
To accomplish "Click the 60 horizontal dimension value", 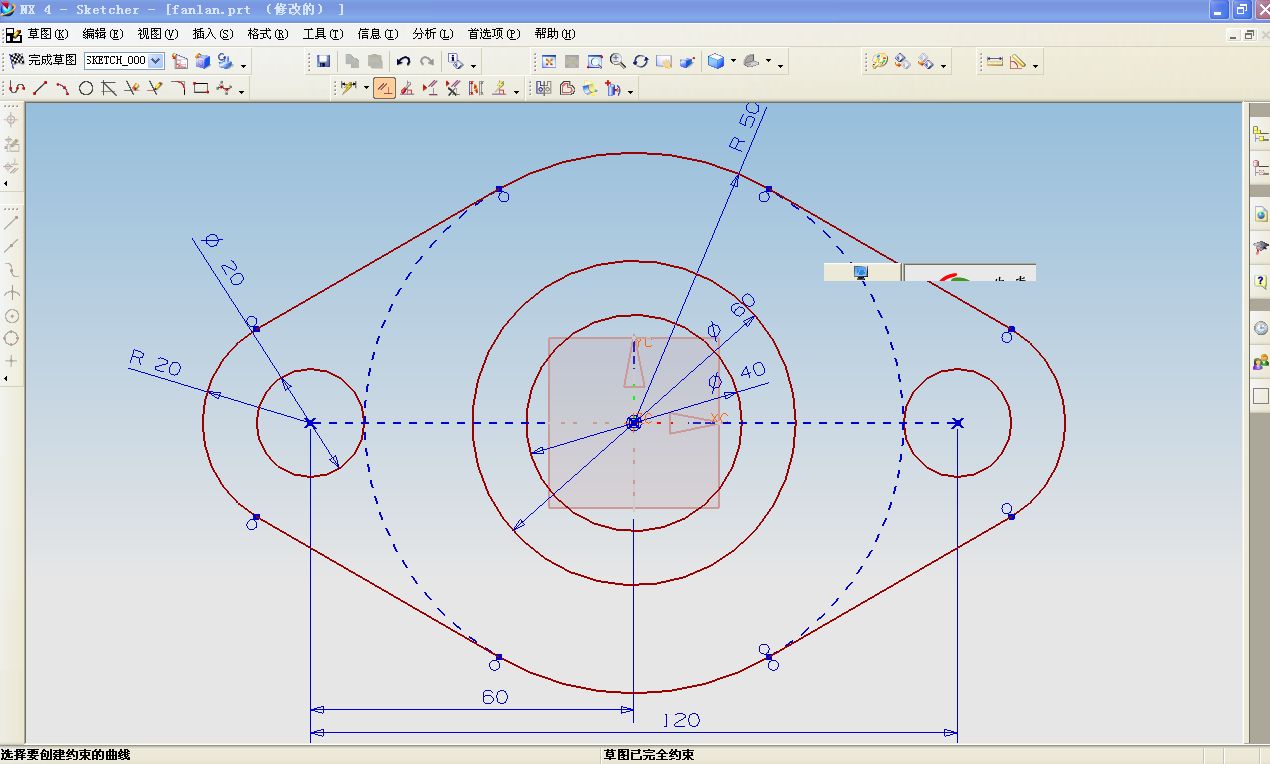I will [495, 697].
